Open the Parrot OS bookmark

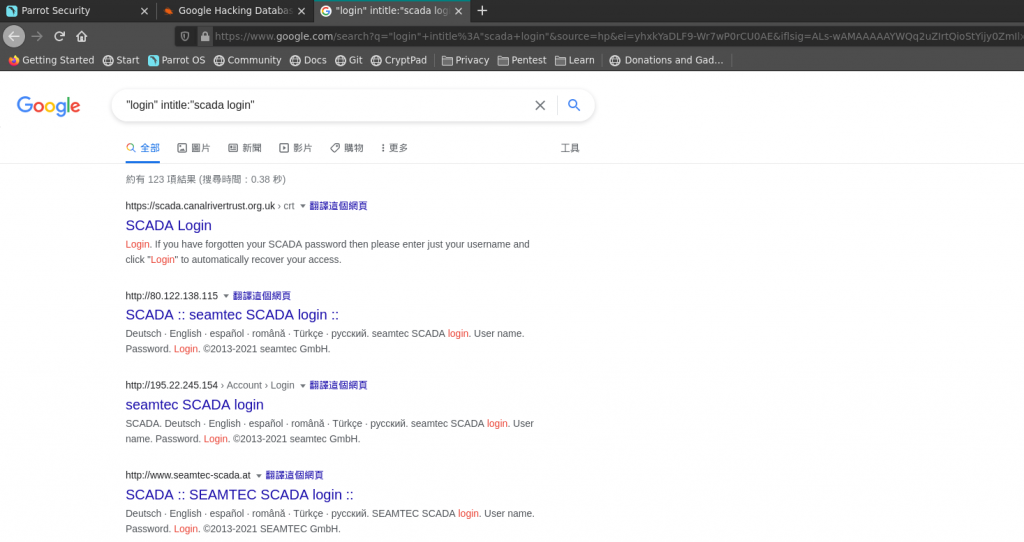tap(176, 60)
